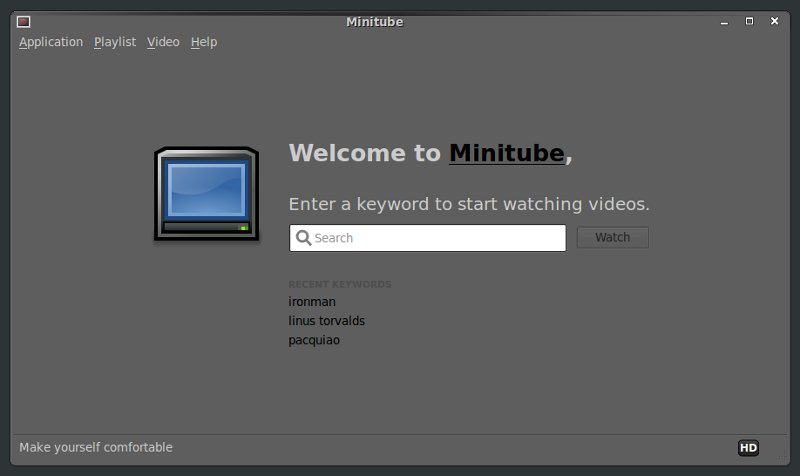Follow the Minitube link in the heading

(x=506, y=153)
